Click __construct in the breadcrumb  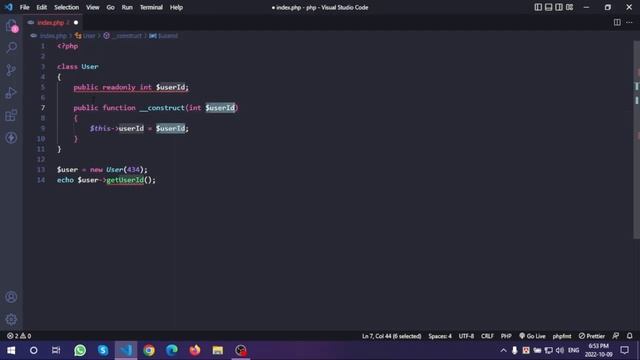[127, 36]
